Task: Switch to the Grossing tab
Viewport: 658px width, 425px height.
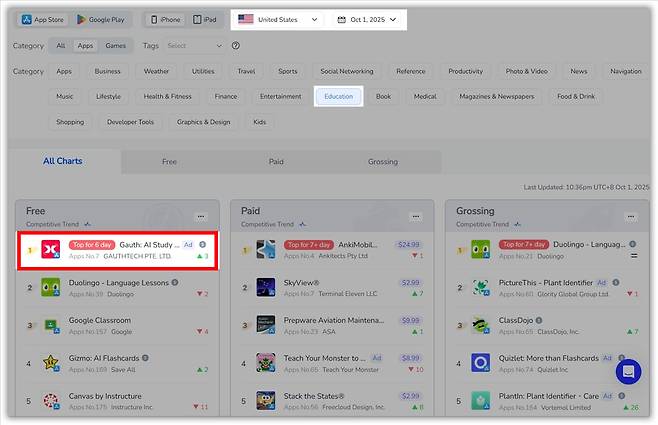Action: coord(383,162)
